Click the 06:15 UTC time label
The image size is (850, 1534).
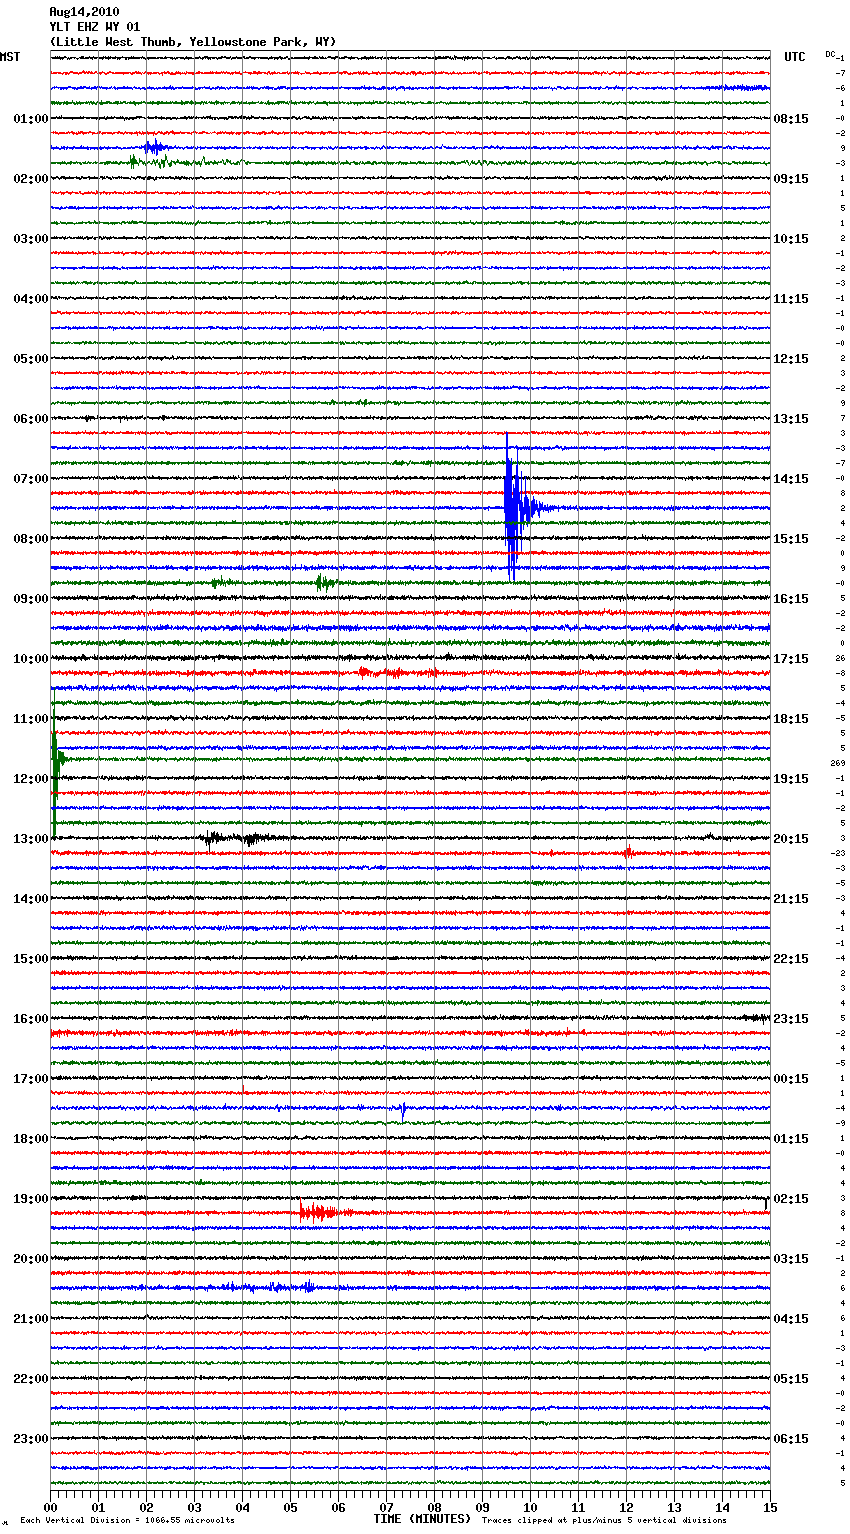tap(791, 1439)
